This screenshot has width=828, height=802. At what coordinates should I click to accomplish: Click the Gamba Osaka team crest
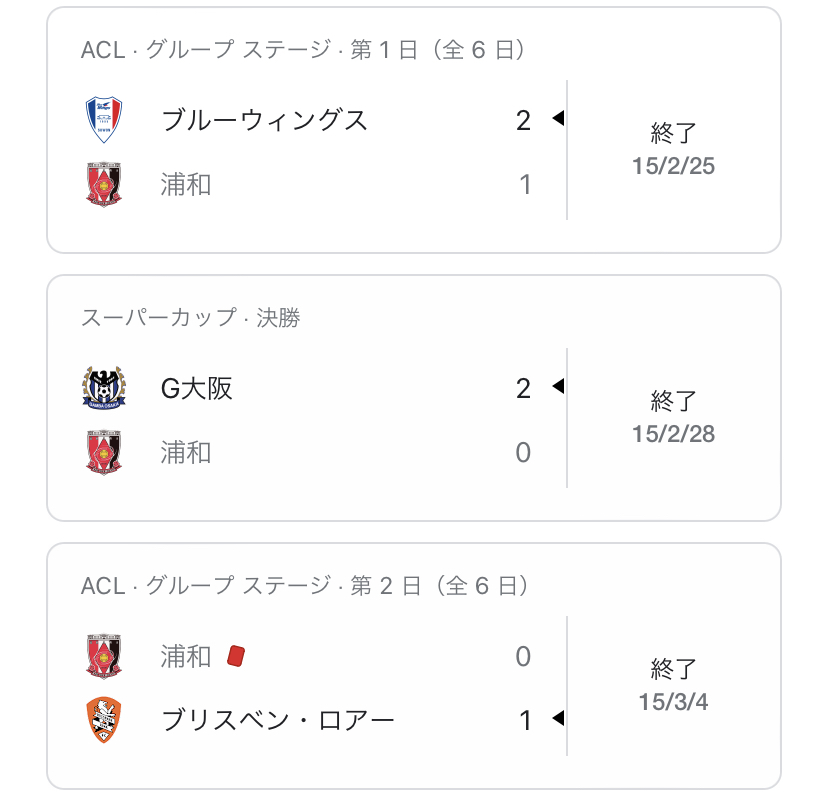coord(104,388)
